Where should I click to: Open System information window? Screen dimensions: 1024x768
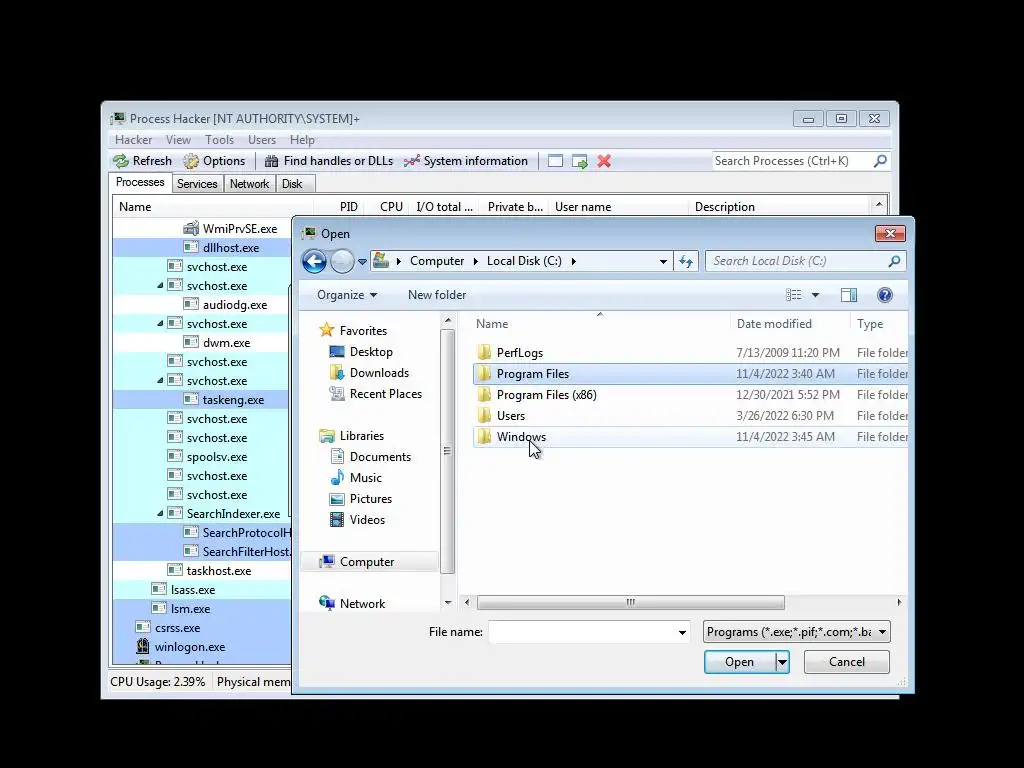pos(466,161)
